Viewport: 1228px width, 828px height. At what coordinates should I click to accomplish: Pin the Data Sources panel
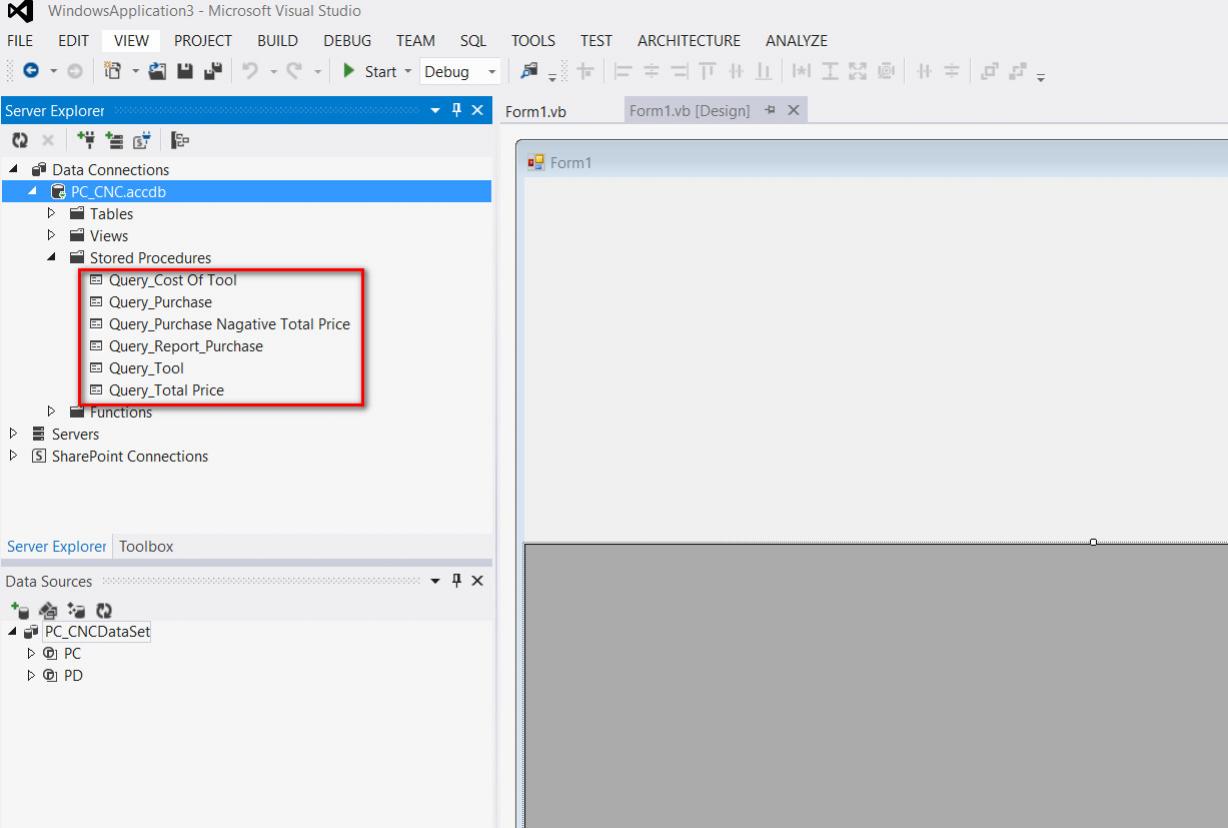pyautogui.click(x=457, y=581)
